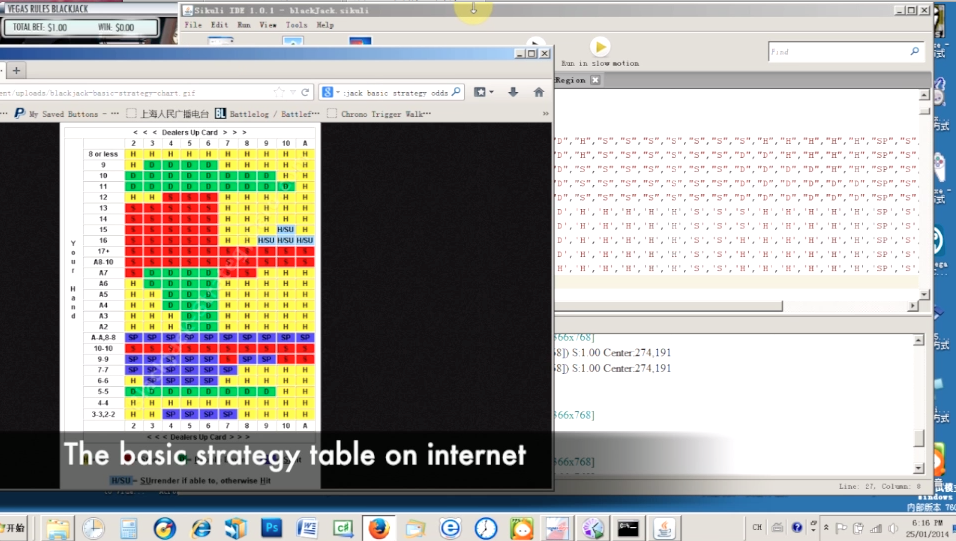Switch to Firefox in taskbar
This screenshot has height=541, width=956.
(x=379, y=528)
